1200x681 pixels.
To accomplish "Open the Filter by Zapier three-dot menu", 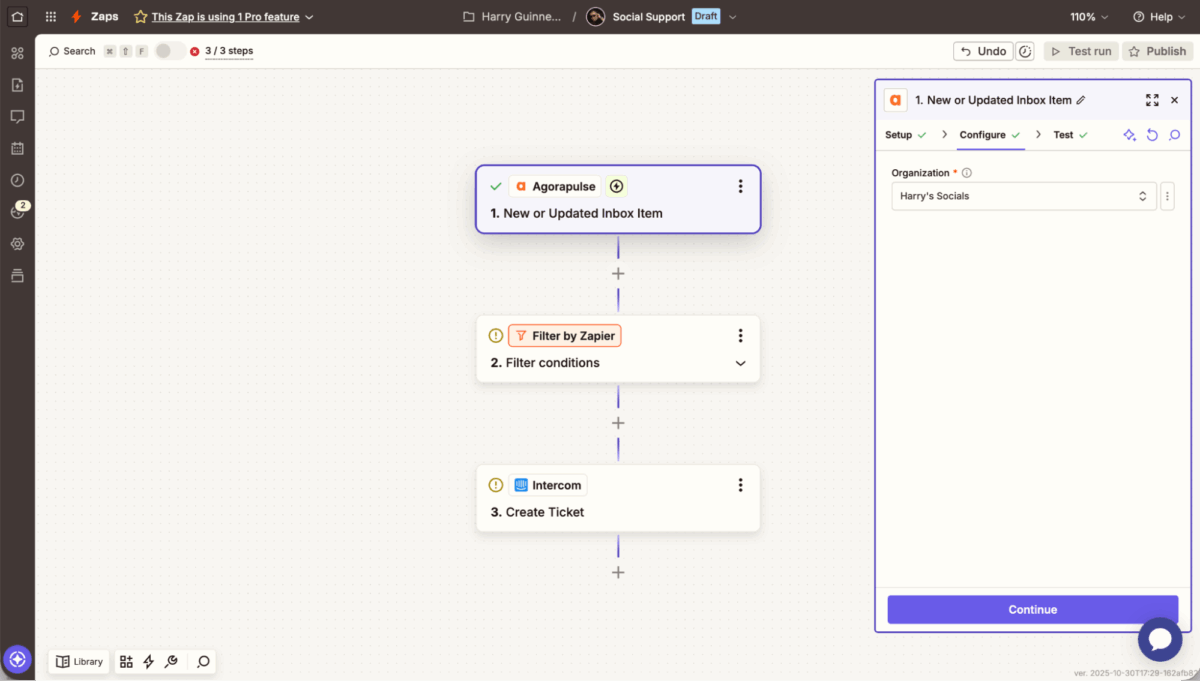I will 740,335.
